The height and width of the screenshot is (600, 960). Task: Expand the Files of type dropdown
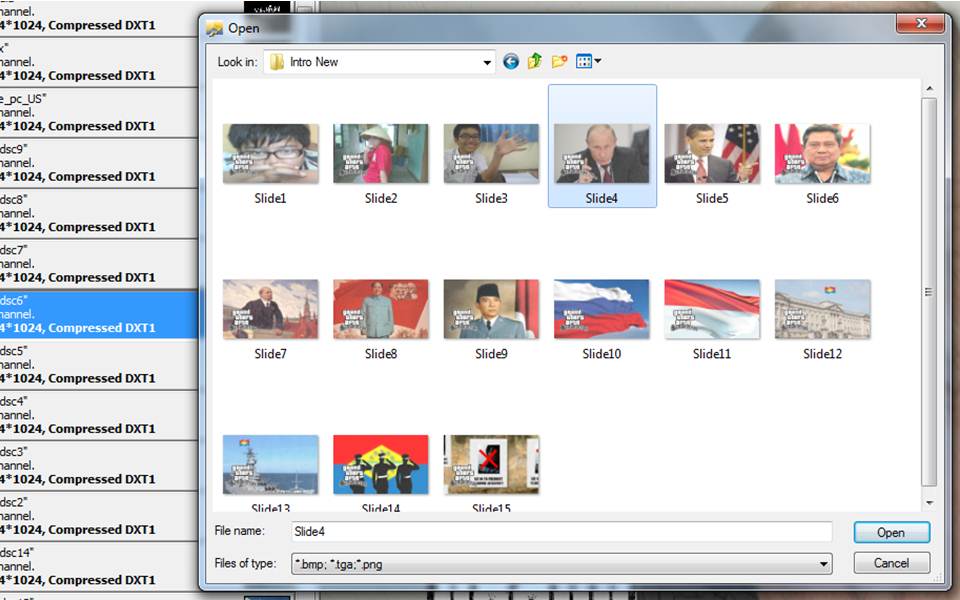(x=824, y=564)
